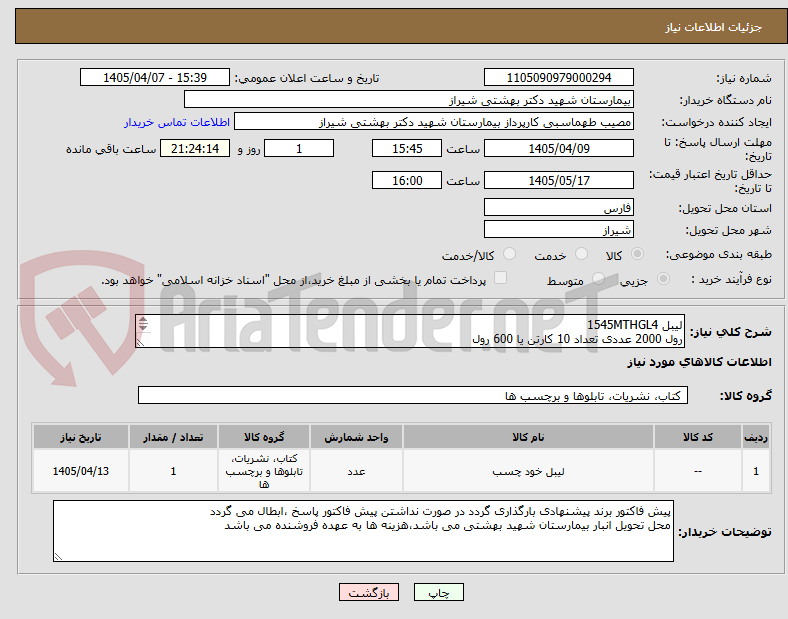Click the شرح کلی نیاز label

click(731, 332)
